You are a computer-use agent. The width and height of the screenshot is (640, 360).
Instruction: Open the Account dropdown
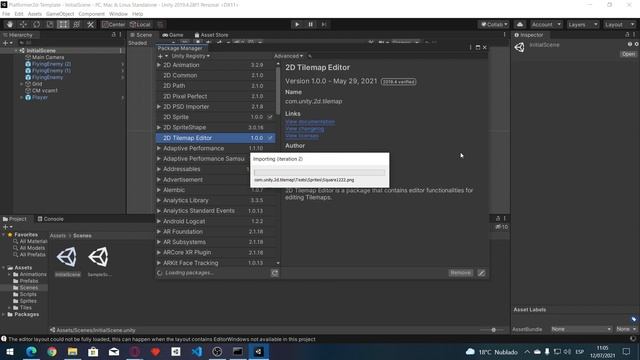pos(546,24)
